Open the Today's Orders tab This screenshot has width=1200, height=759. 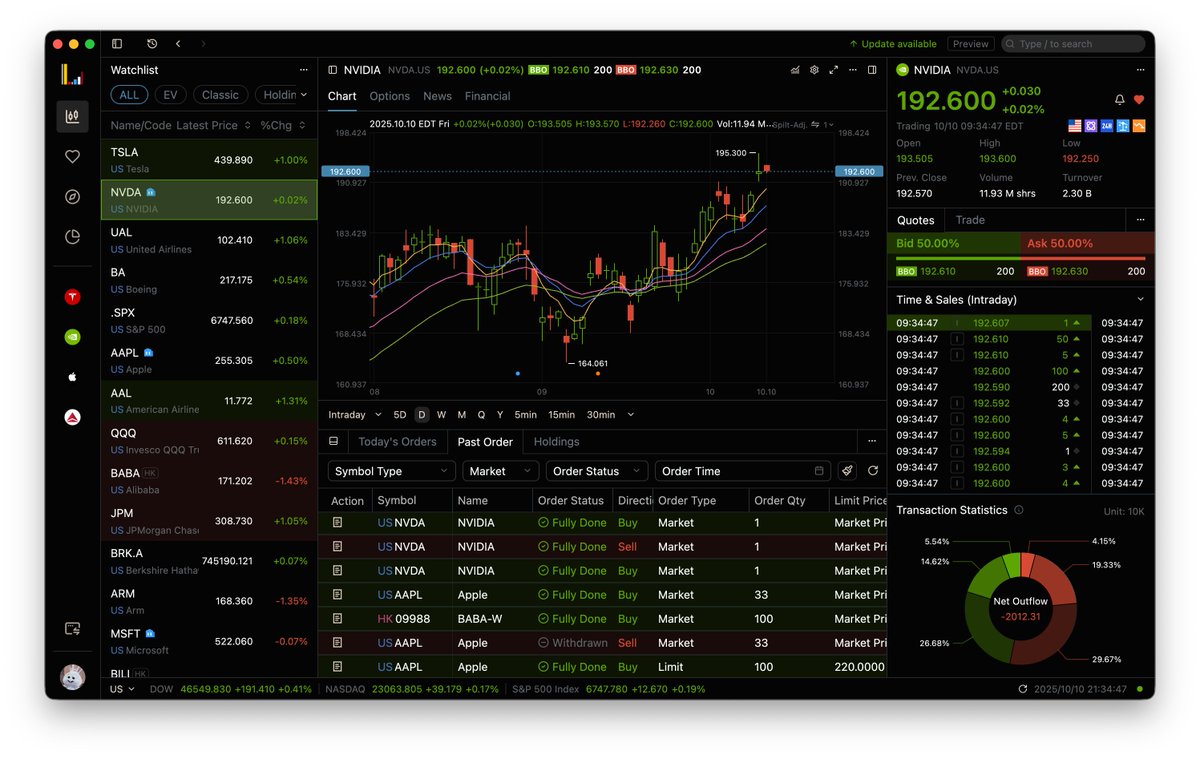[397, 442]
